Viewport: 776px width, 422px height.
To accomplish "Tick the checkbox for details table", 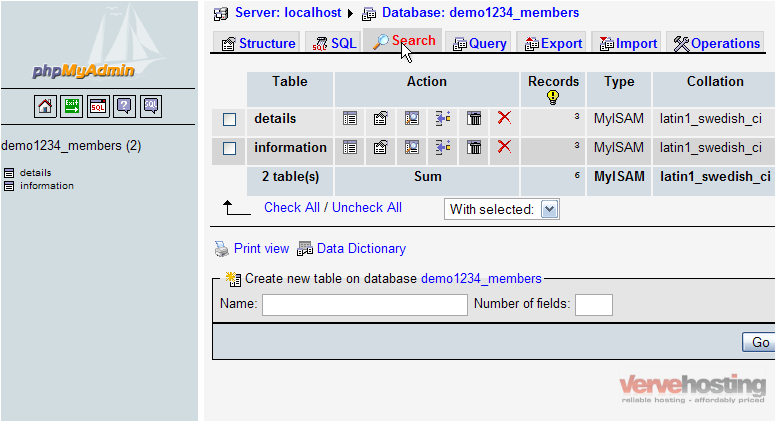I will tap(229, 119).
